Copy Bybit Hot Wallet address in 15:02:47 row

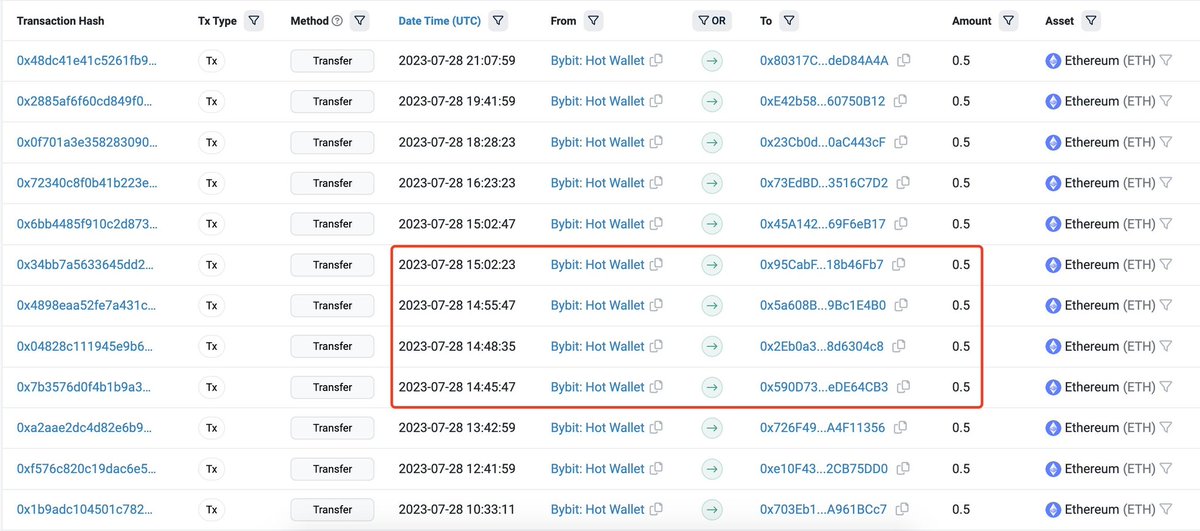point(657,224)
